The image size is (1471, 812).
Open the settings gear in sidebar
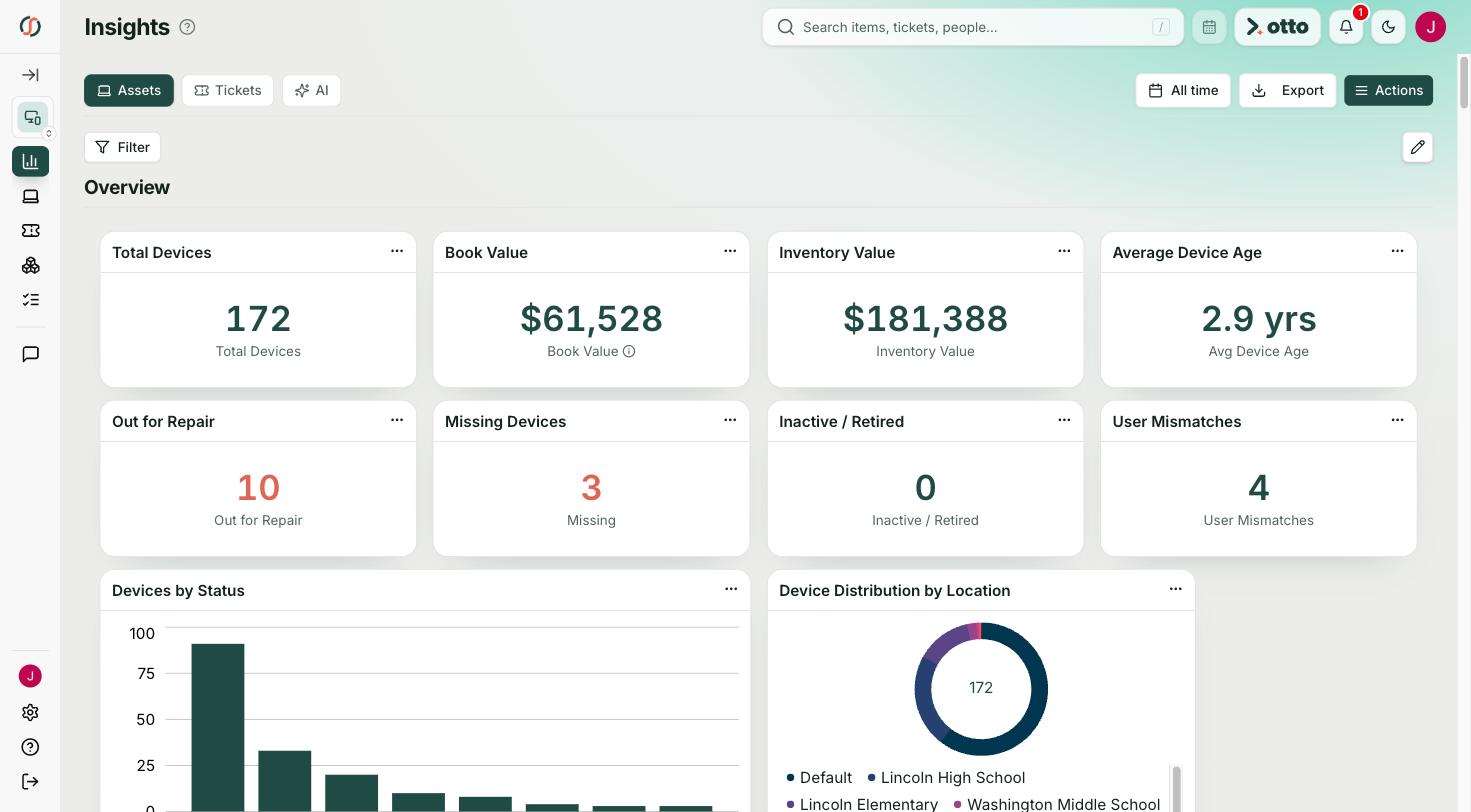click(x=30, y=713)
